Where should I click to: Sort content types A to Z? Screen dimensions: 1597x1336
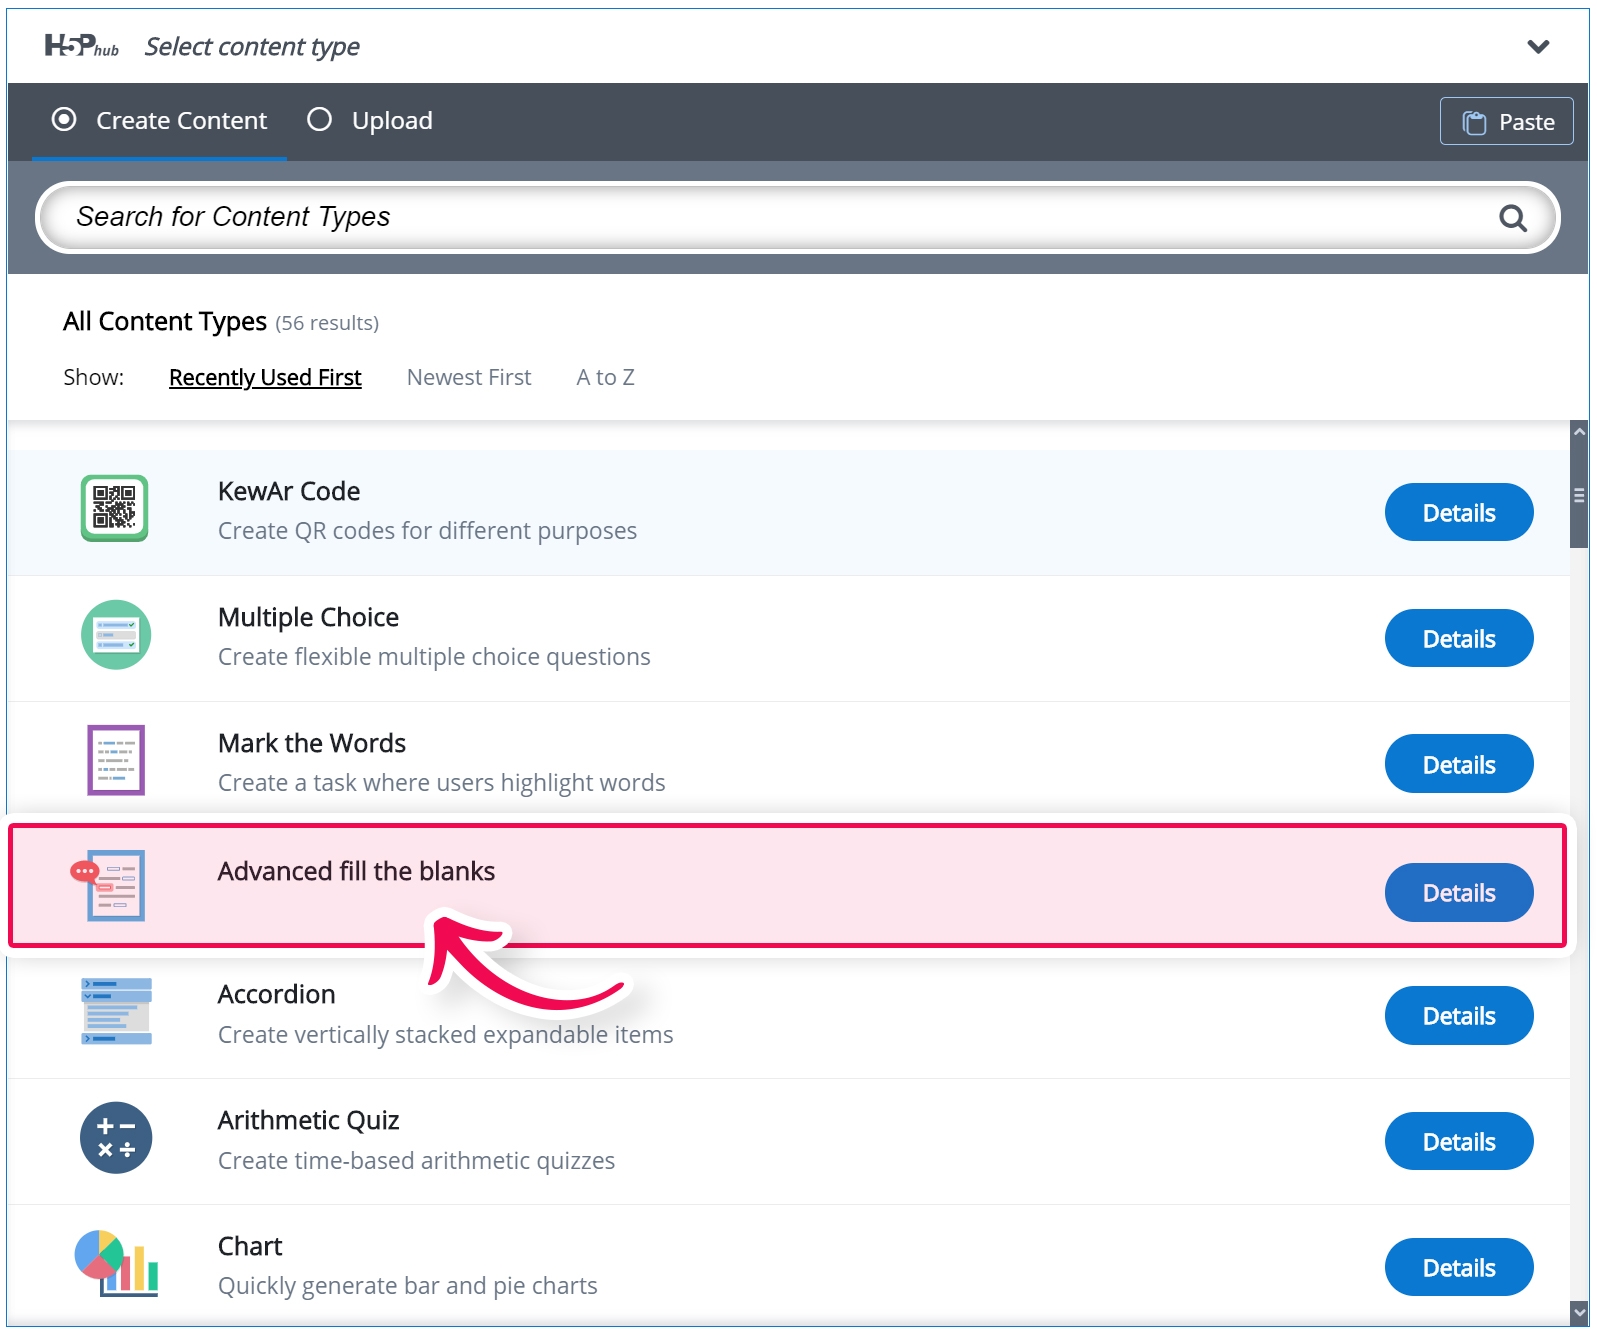(605, 377)
